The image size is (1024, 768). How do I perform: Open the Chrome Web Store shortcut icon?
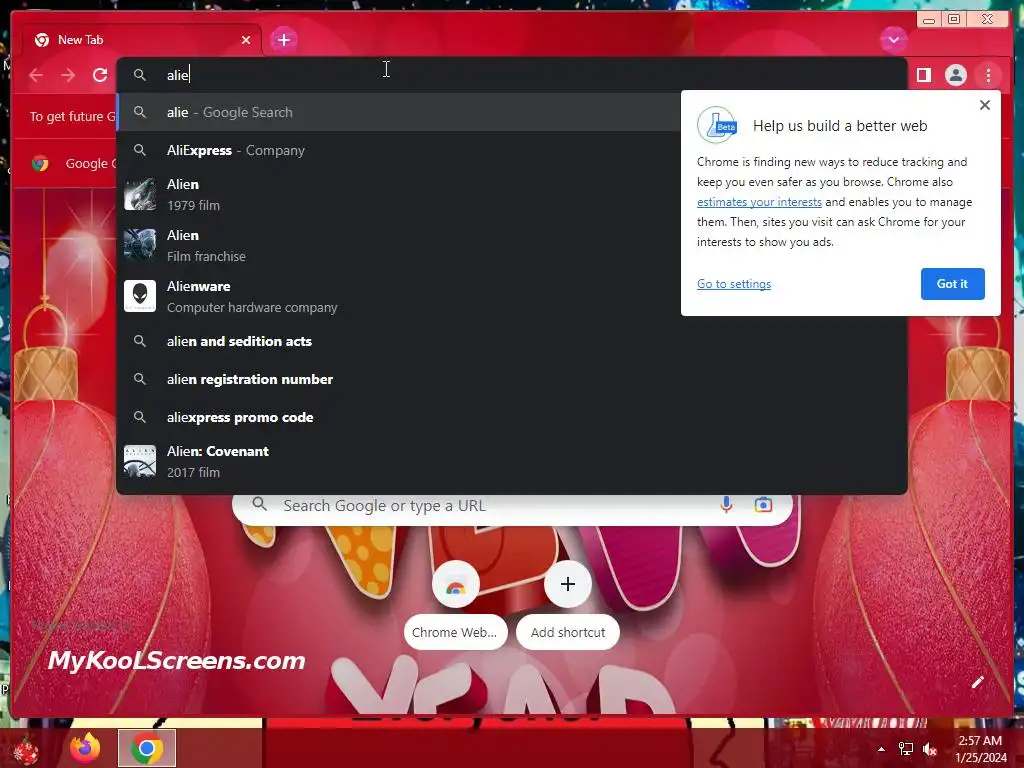click(x=455, y=585)
